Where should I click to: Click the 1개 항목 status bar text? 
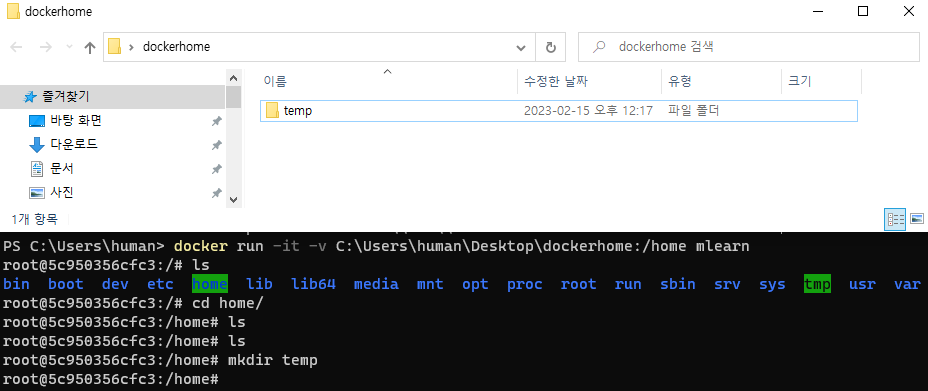pyautogui.click(x=34, y=219)
